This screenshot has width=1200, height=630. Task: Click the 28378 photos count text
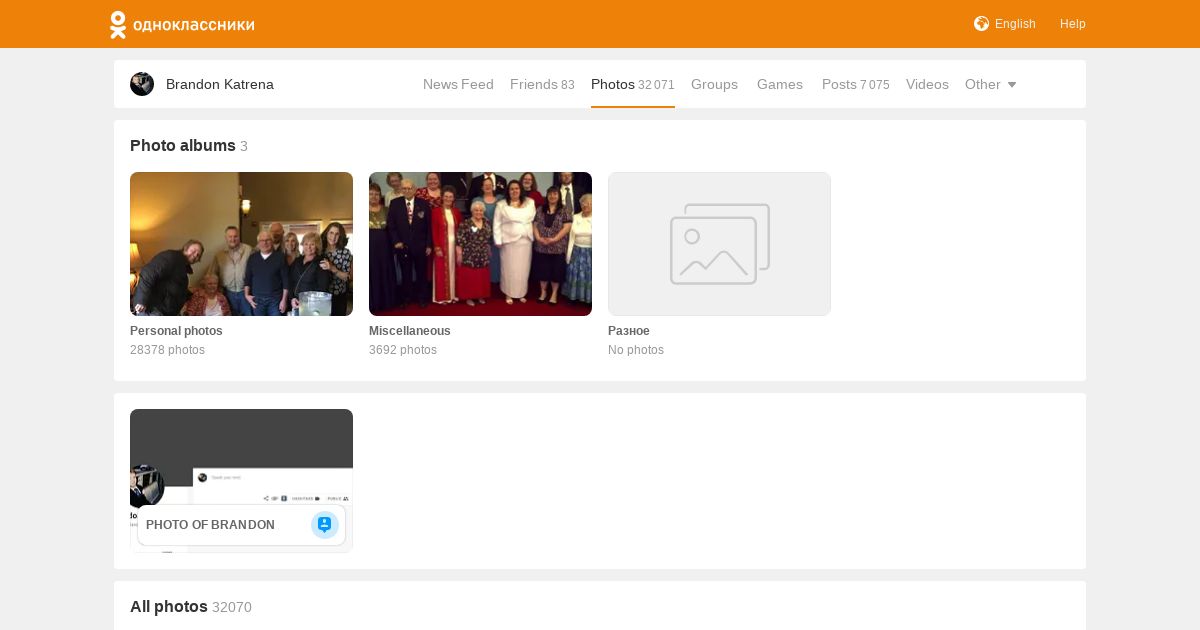pos(167,350)
